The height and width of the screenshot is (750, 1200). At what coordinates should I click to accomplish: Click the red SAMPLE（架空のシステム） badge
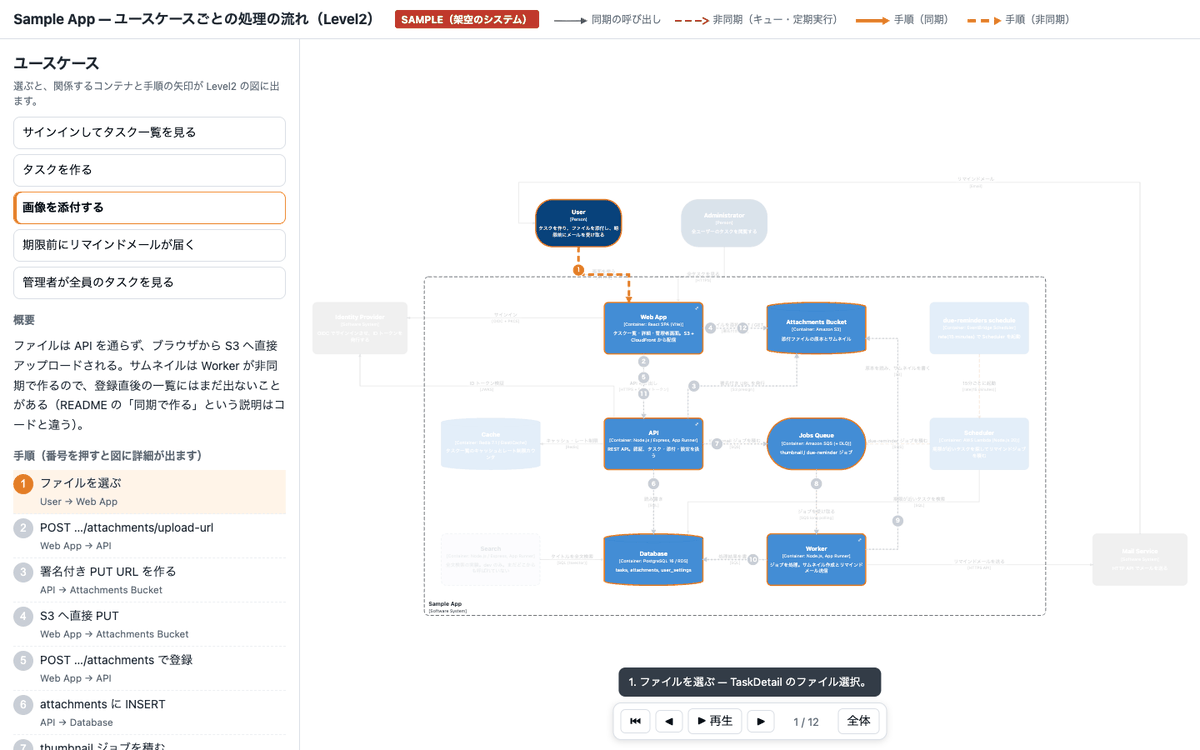click(467, 19)
